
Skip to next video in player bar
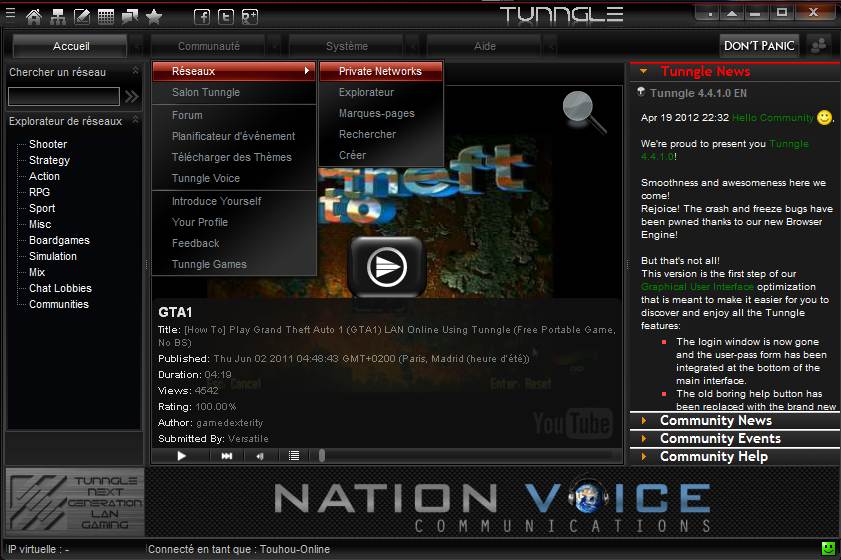point(227,456)
